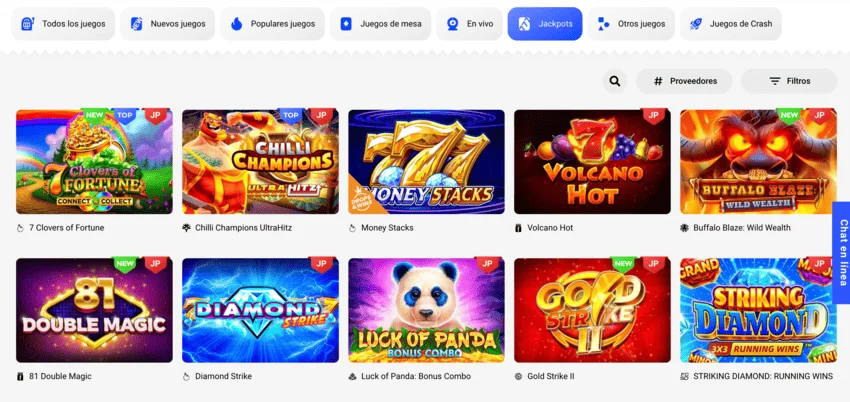The height and width of the screenshot is (402, 850).
Task: Click the search magnifier icon
Action: (615, 81)
